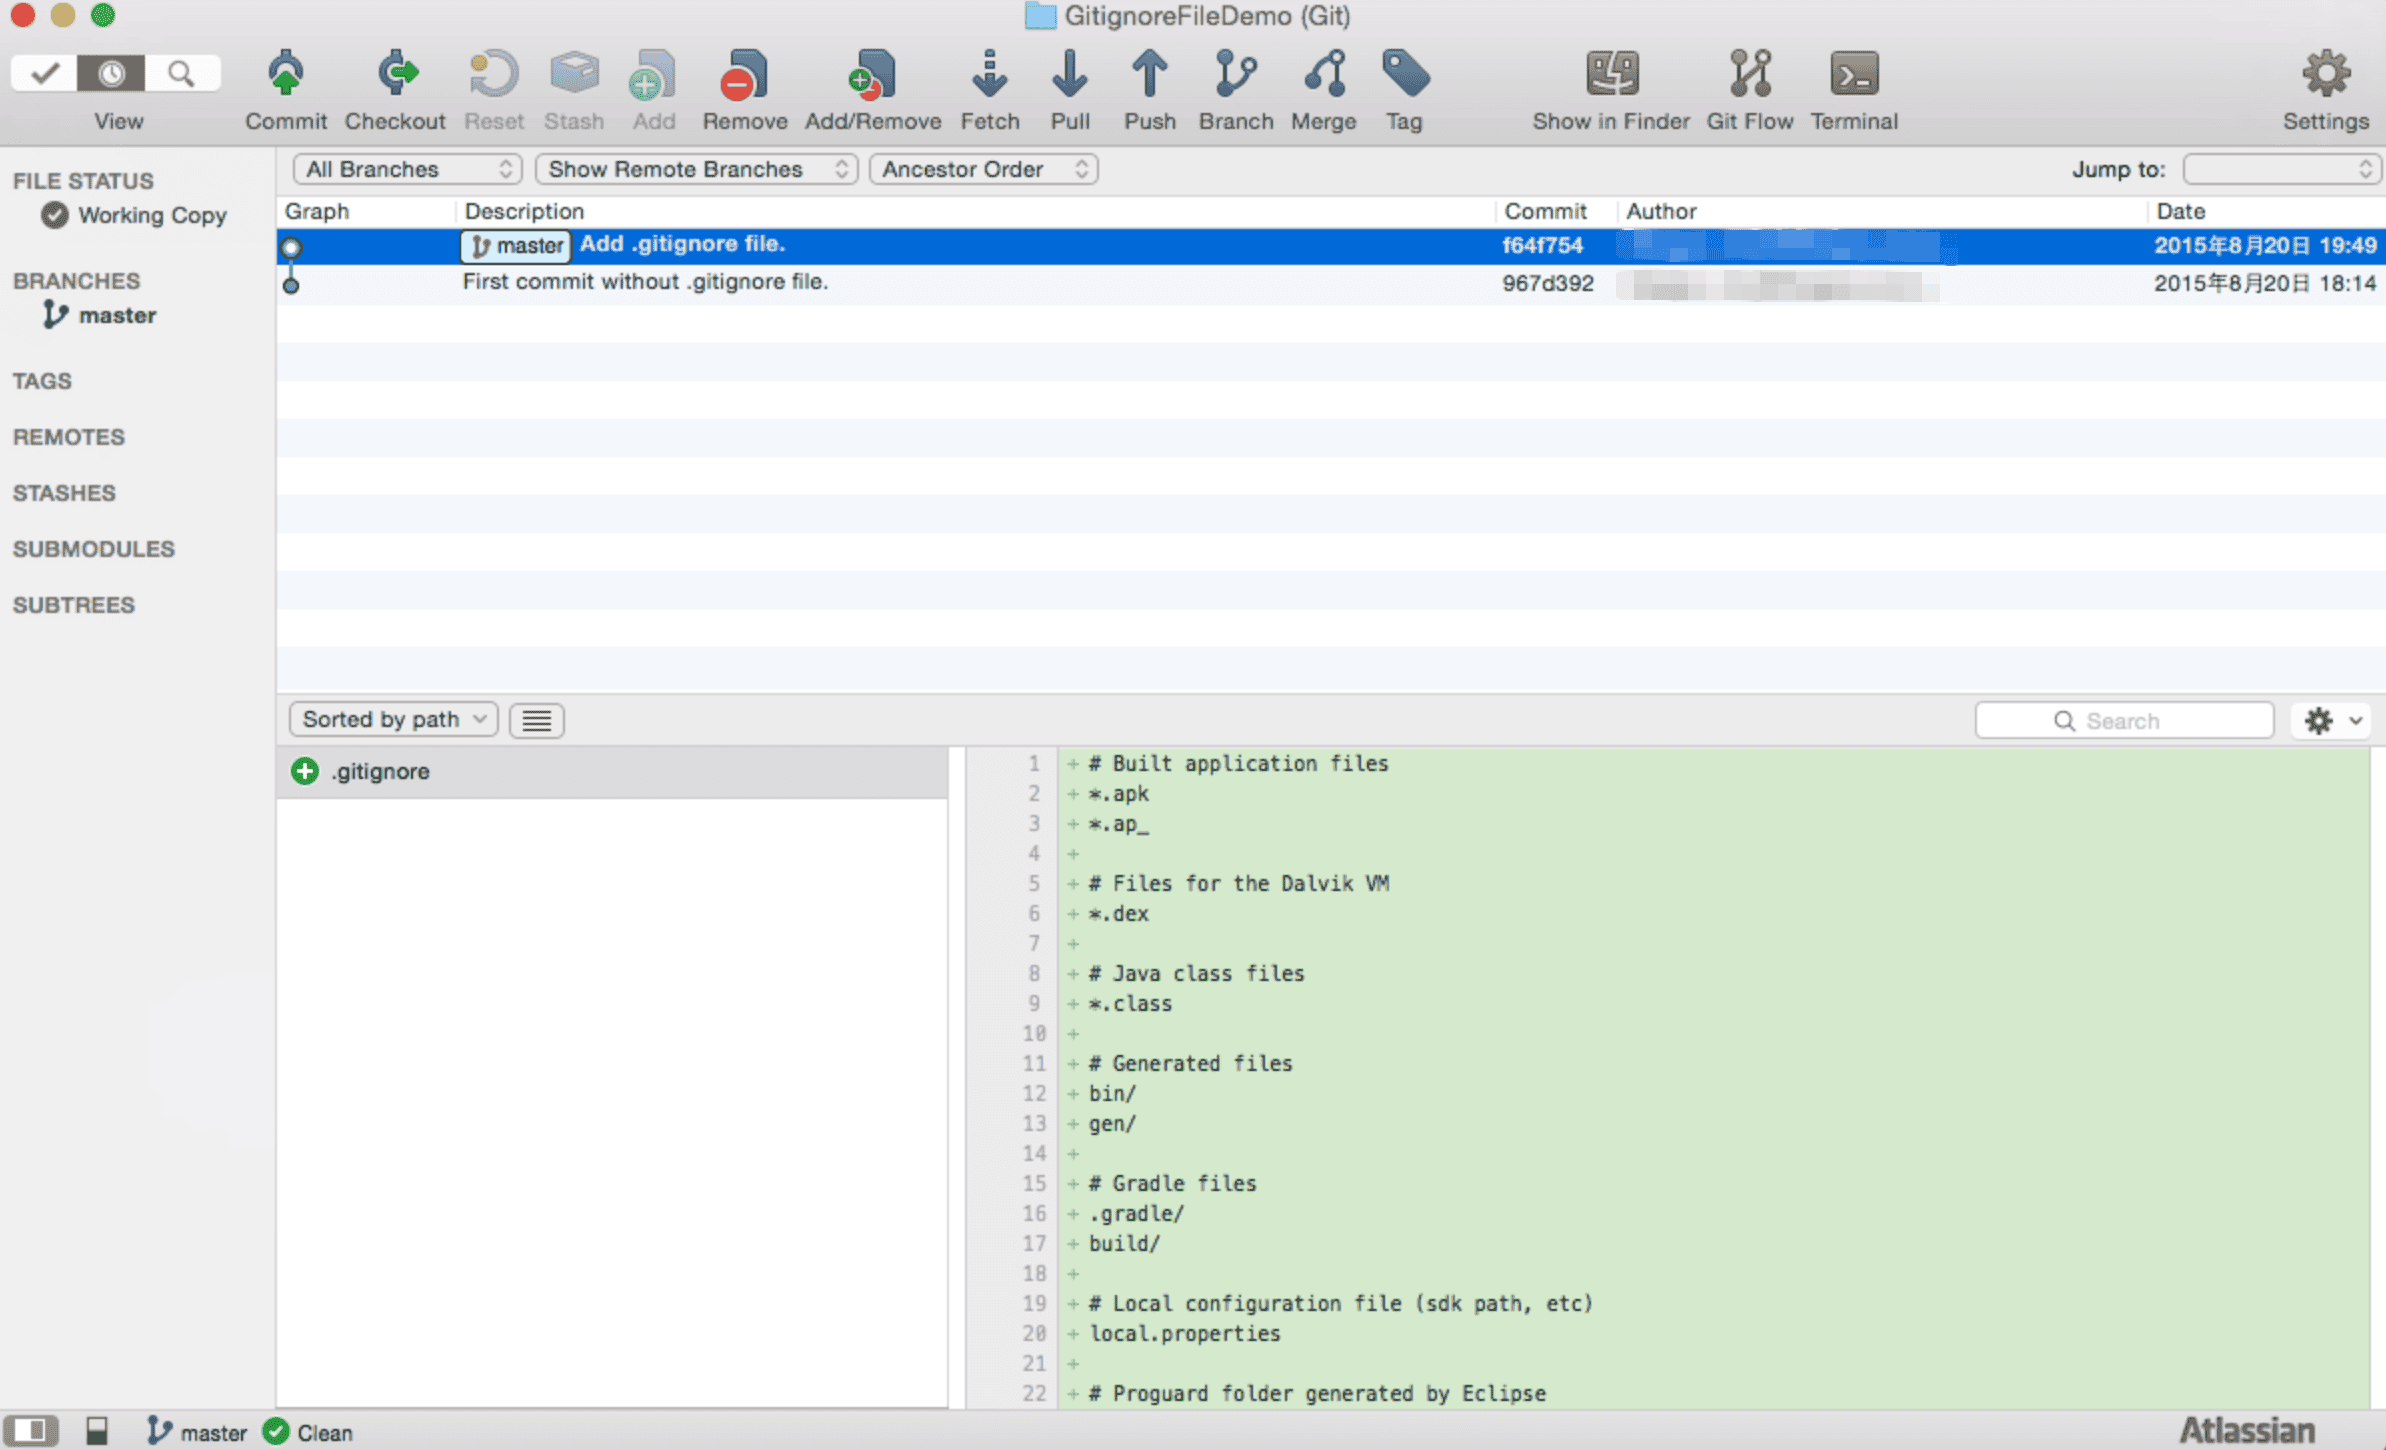Click the file list view mode button
2386x1450 pixels.
536,720
